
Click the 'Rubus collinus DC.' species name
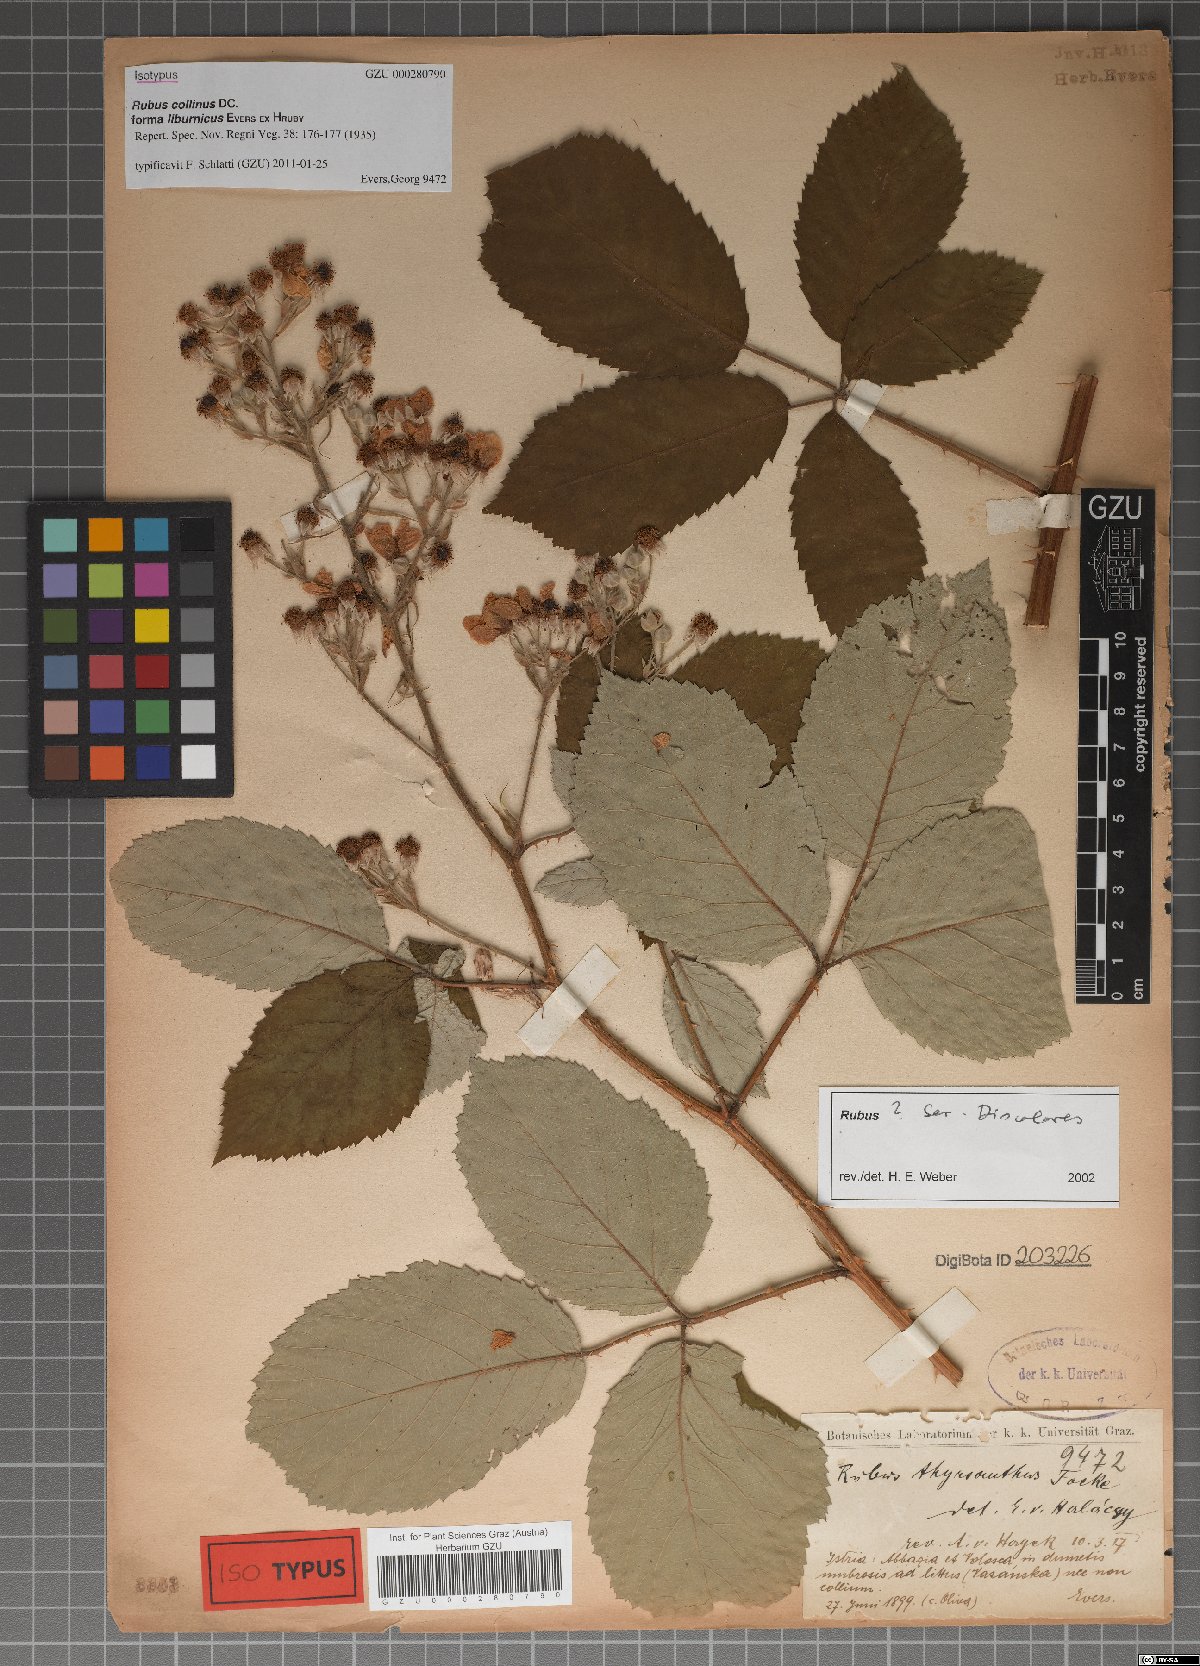tap(184, 103)
